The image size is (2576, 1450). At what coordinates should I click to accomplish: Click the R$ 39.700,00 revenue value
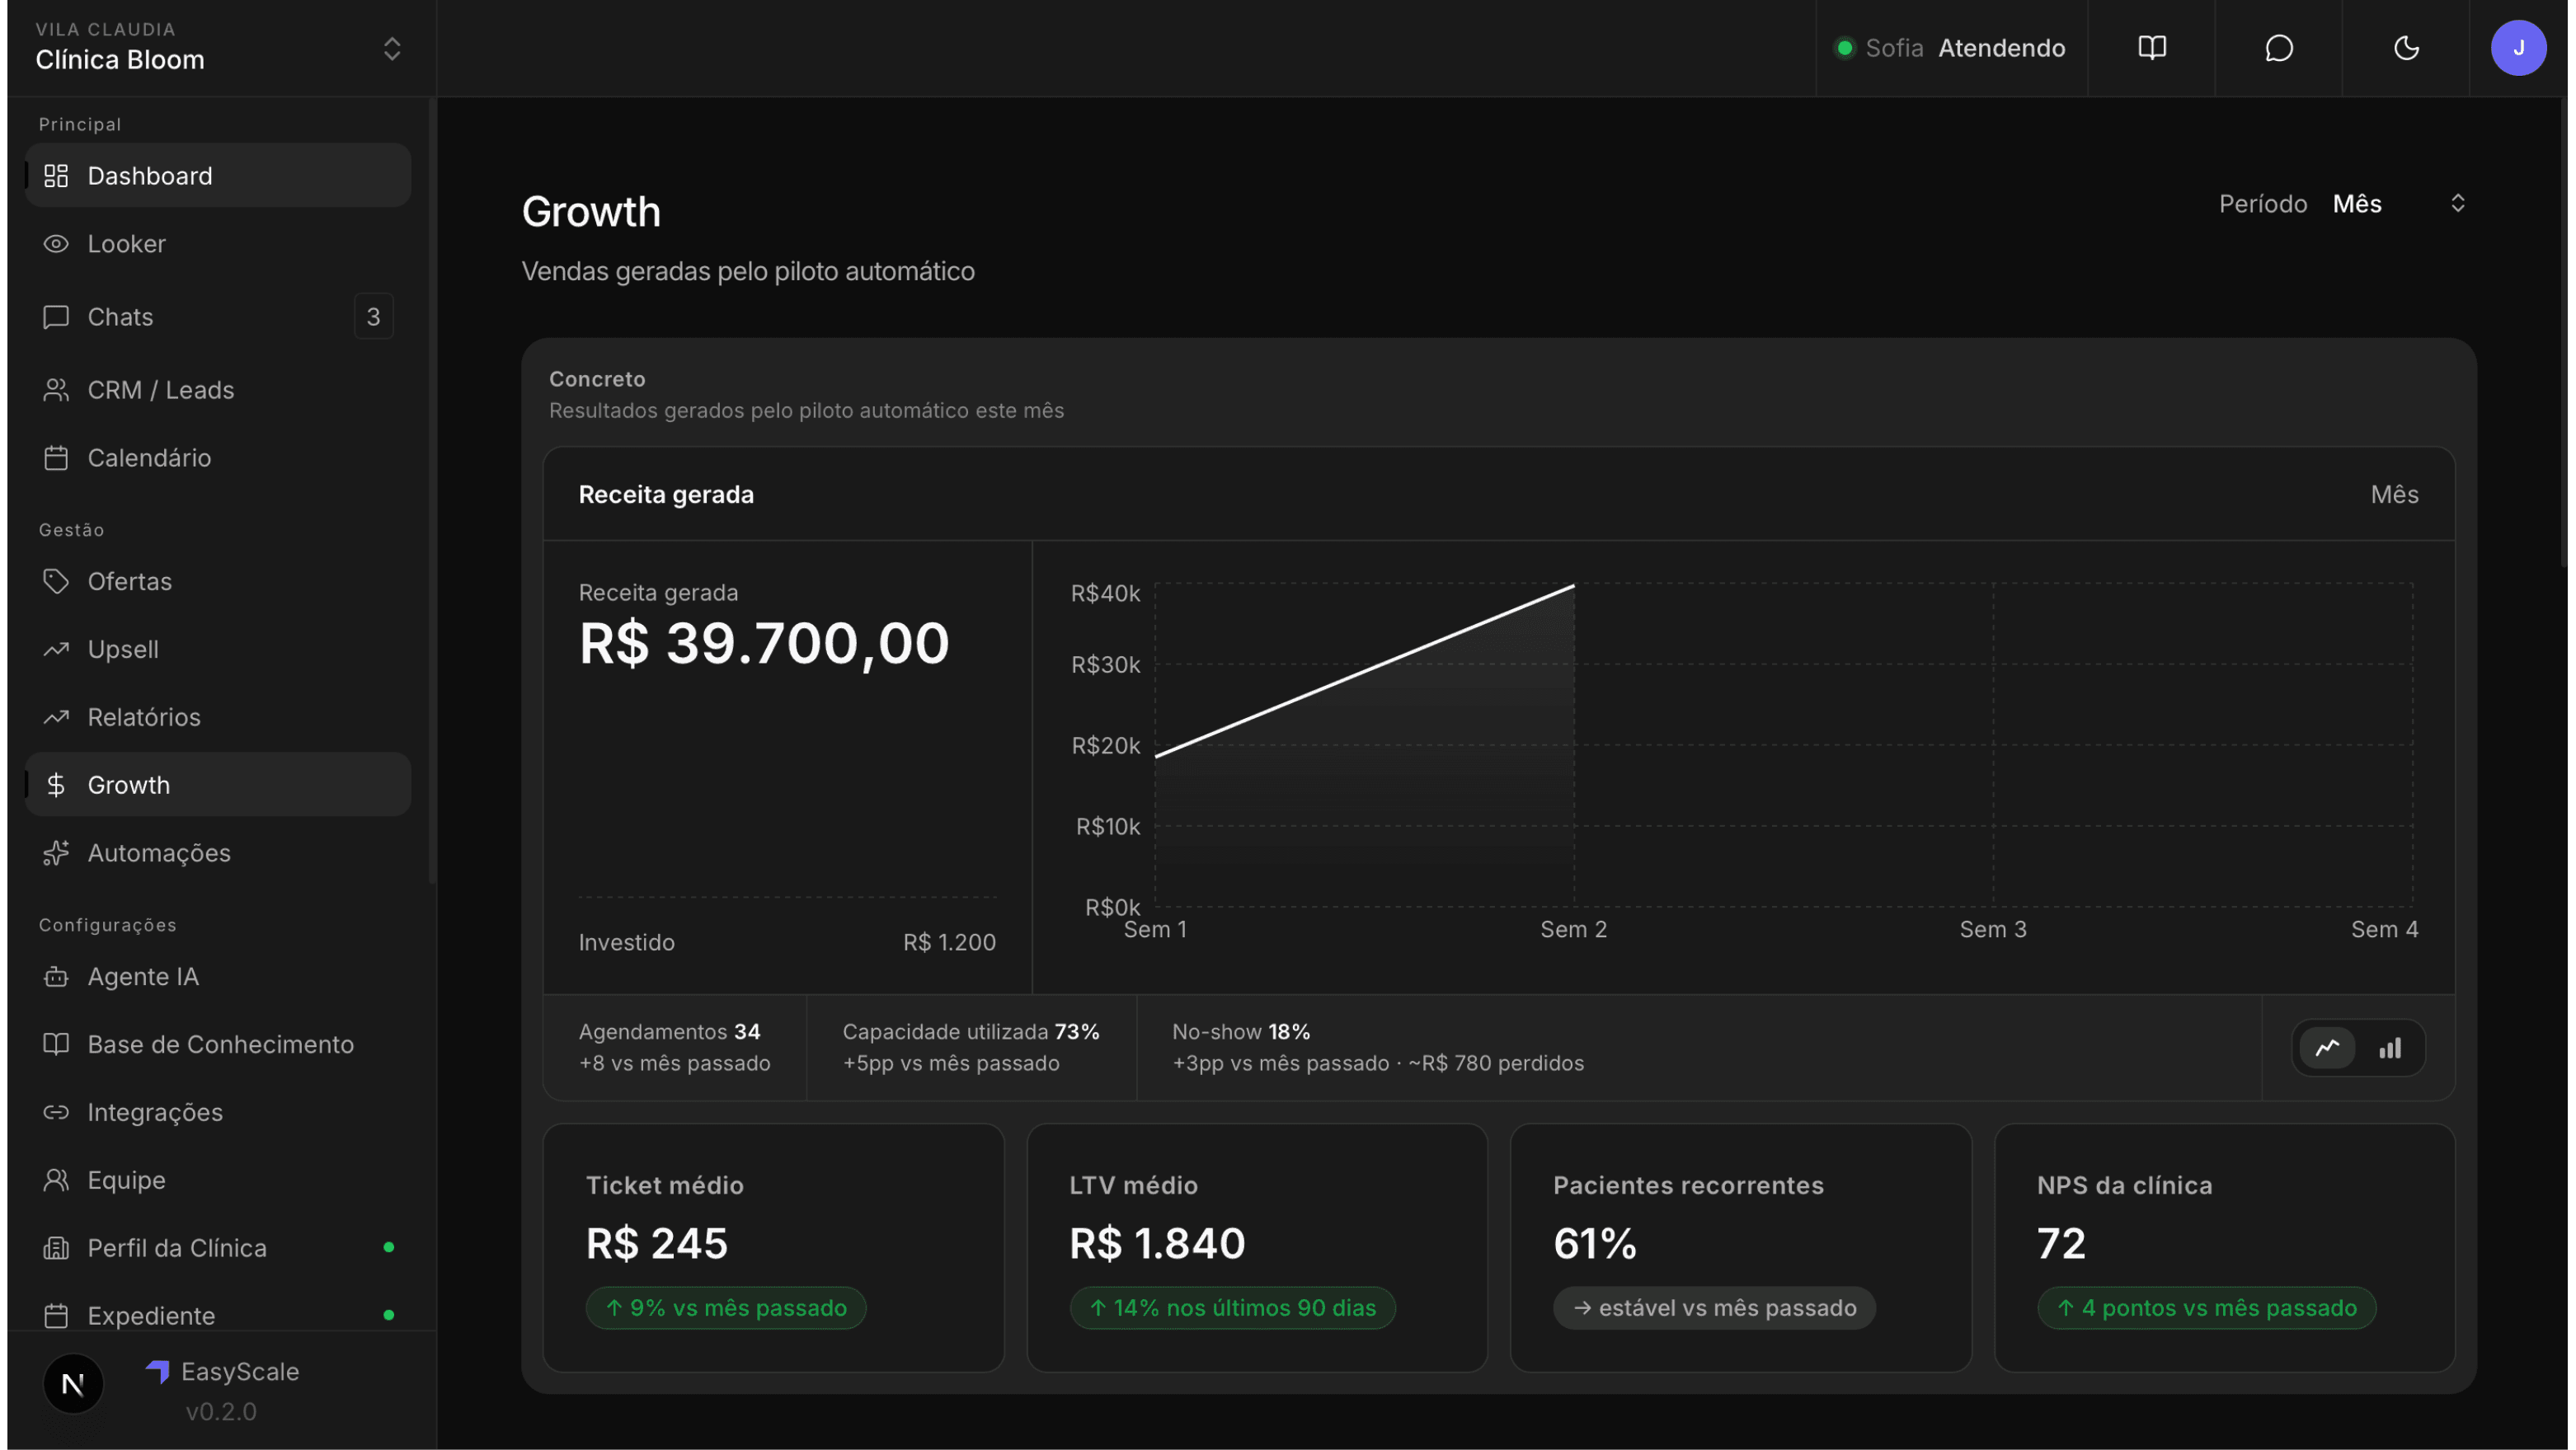pyautogui.click(x=764, y=643)
